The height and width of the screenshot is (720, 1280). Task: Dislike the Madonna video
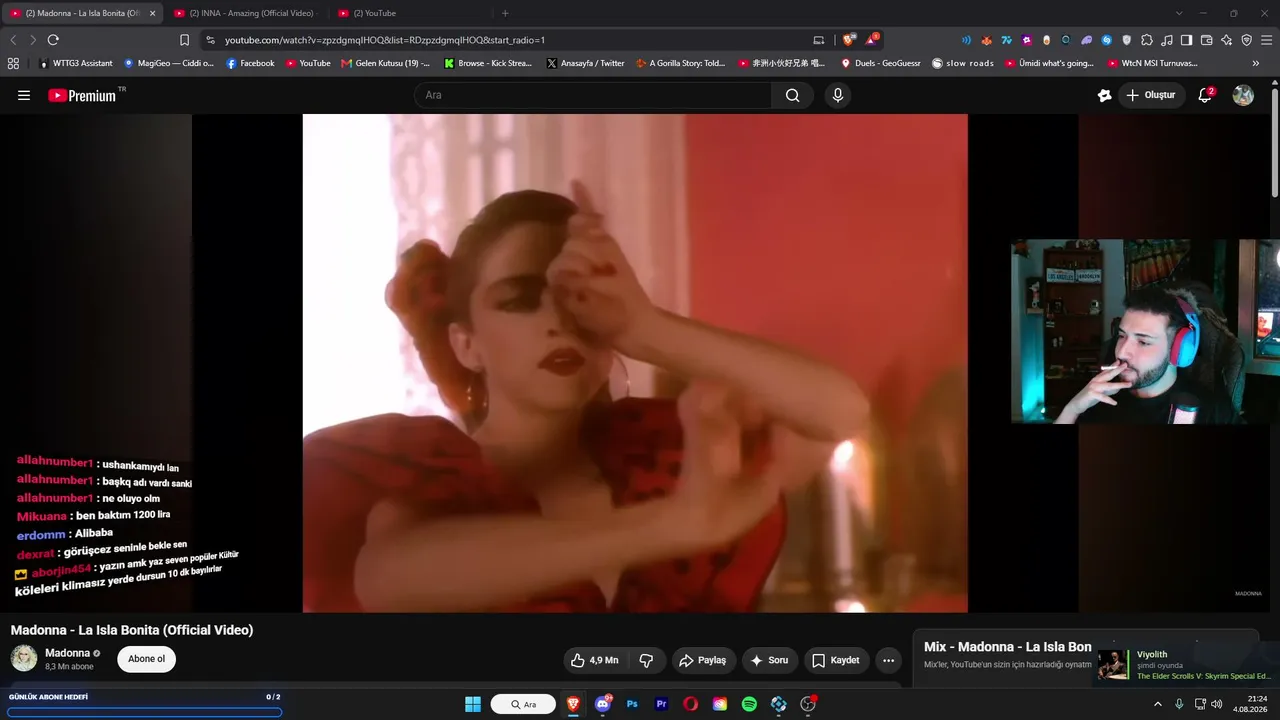point(646,660)
